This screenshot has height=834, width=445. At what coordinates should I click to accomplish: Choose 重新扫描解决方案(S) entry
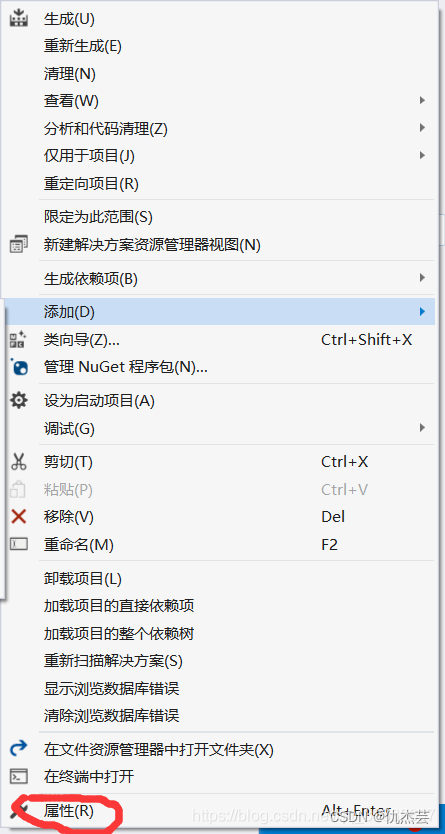[x=113, y=661]
